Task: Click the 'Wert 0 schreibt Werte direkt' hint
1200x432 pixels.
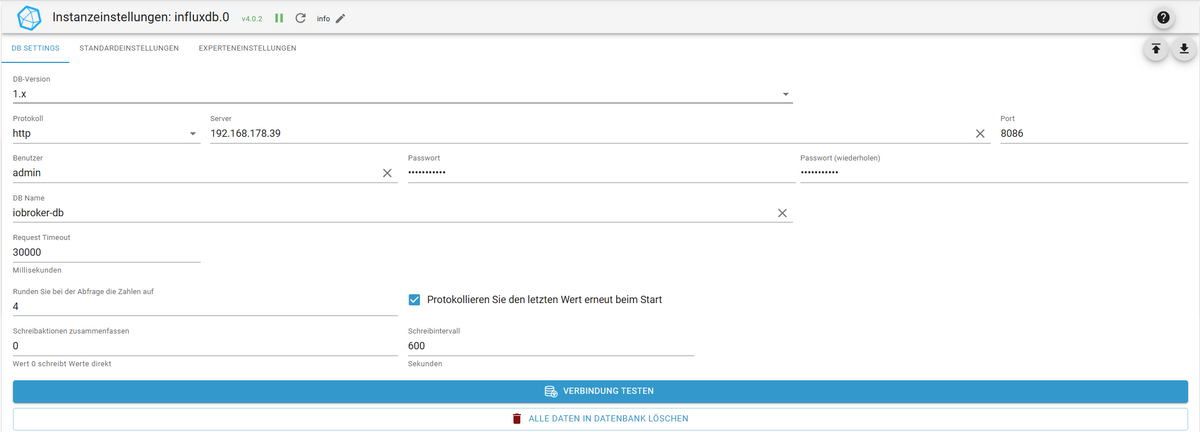Action: [62, 364]
